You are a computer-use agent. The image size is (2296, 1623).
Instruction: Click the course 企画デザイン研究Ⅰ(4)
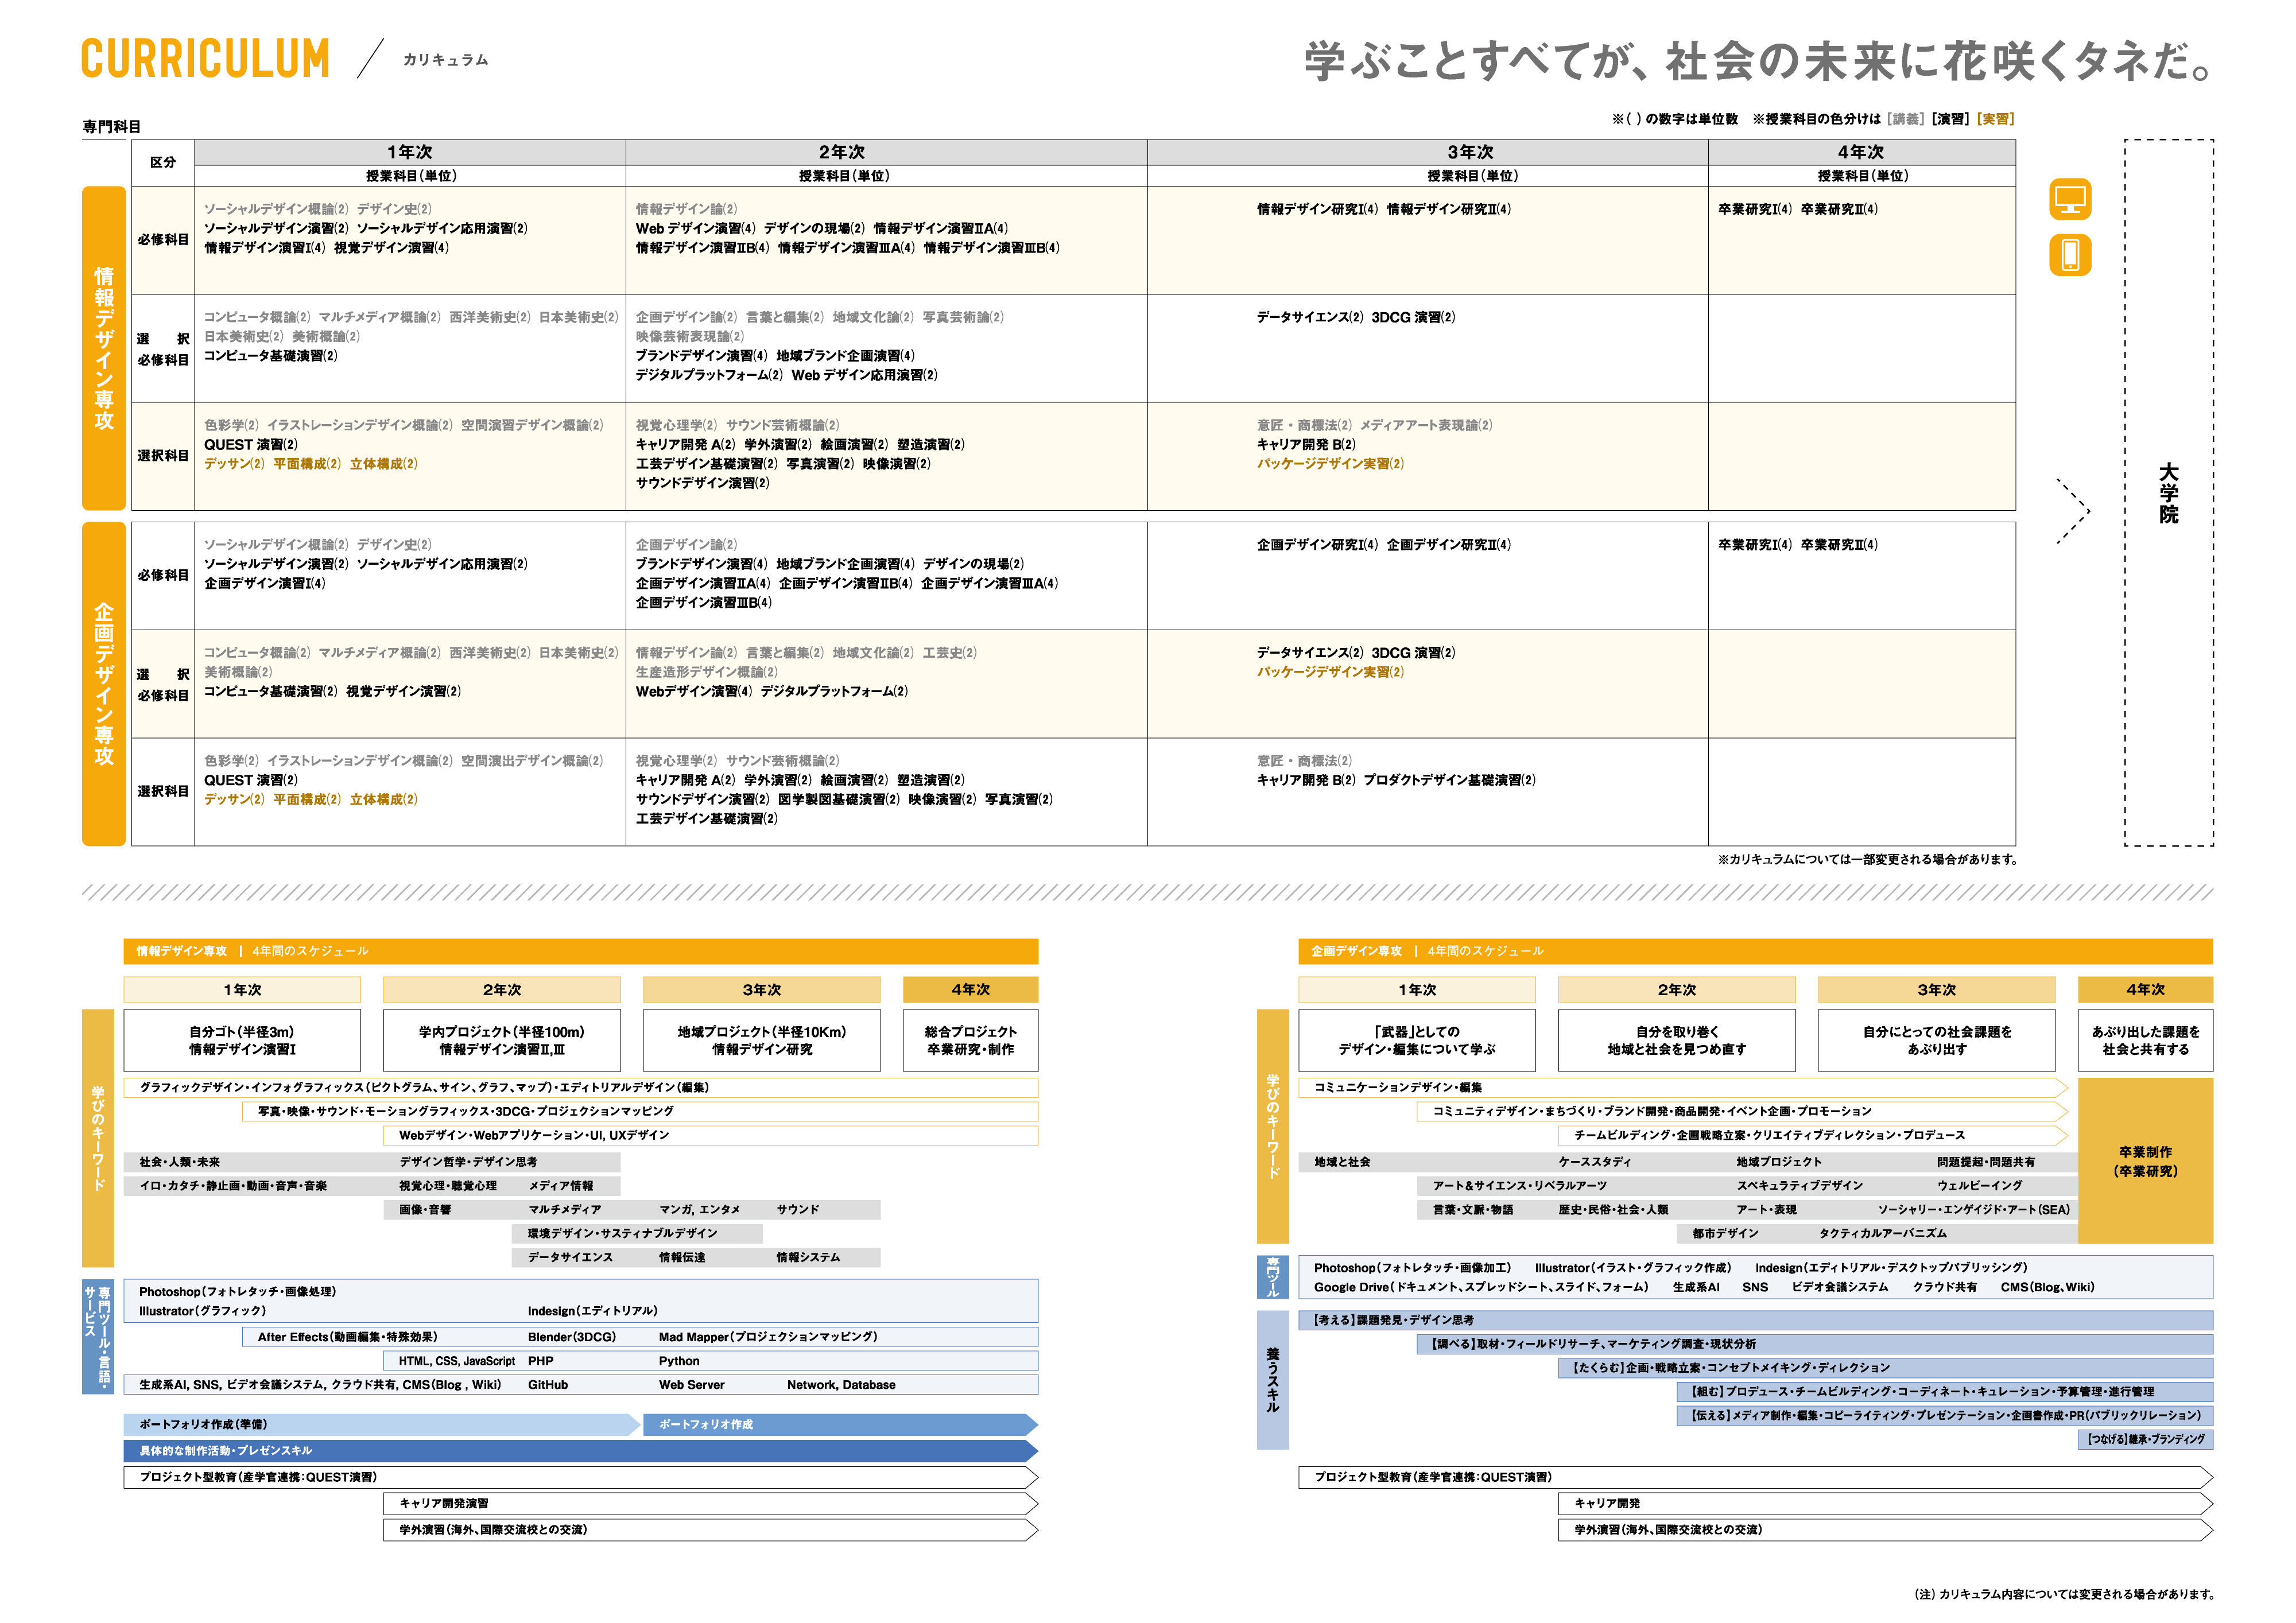(x=1317, y=545)
